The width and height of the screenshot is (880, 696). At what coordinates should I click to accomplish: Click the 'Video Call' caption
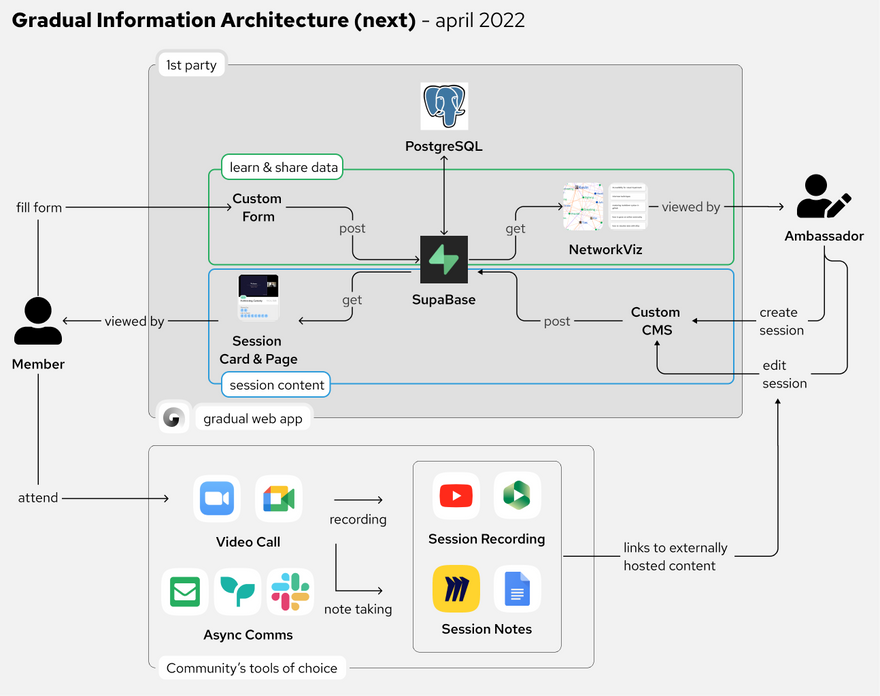248,542
